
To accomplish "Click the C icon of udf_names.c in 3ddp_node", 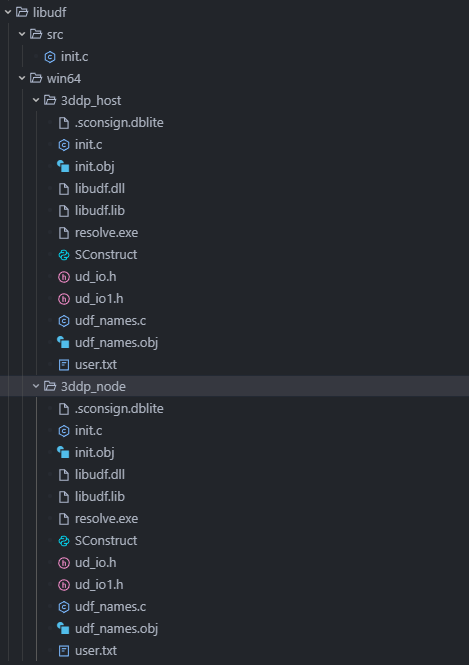I will [64, 607].
